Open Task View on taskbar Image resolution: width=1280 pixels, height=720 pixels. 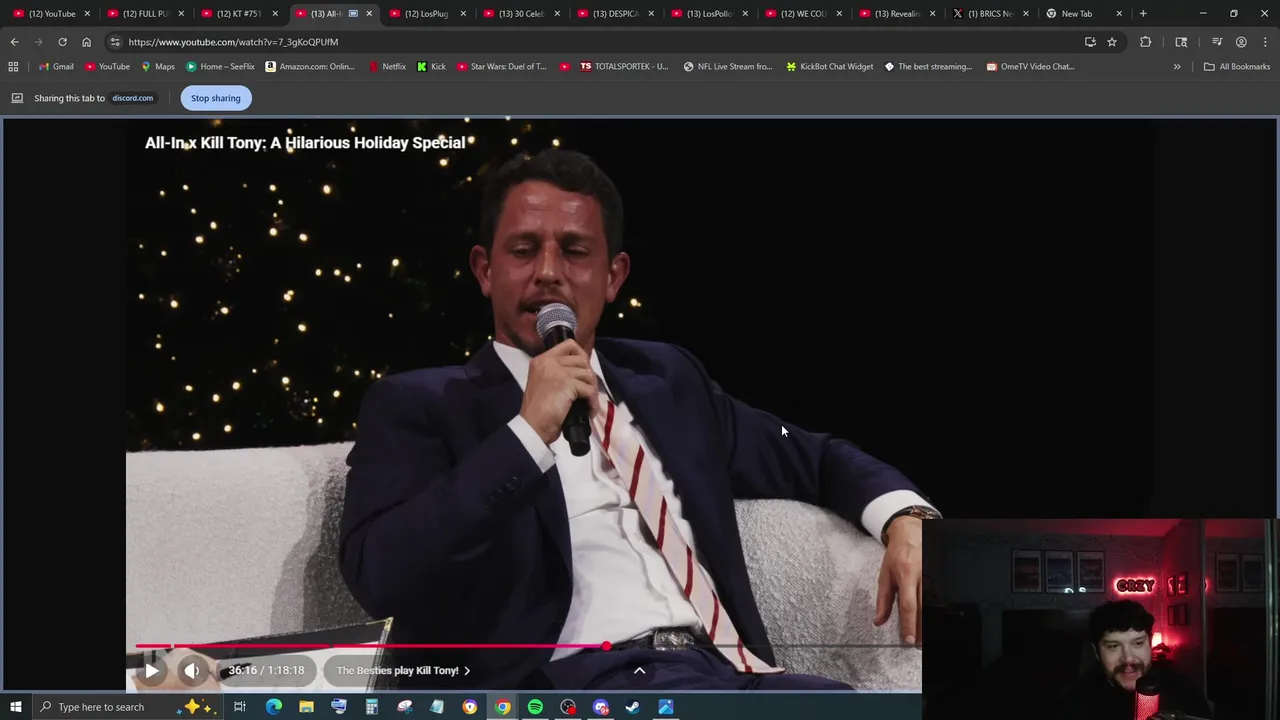pyautogui.click(x=240, y=707)
